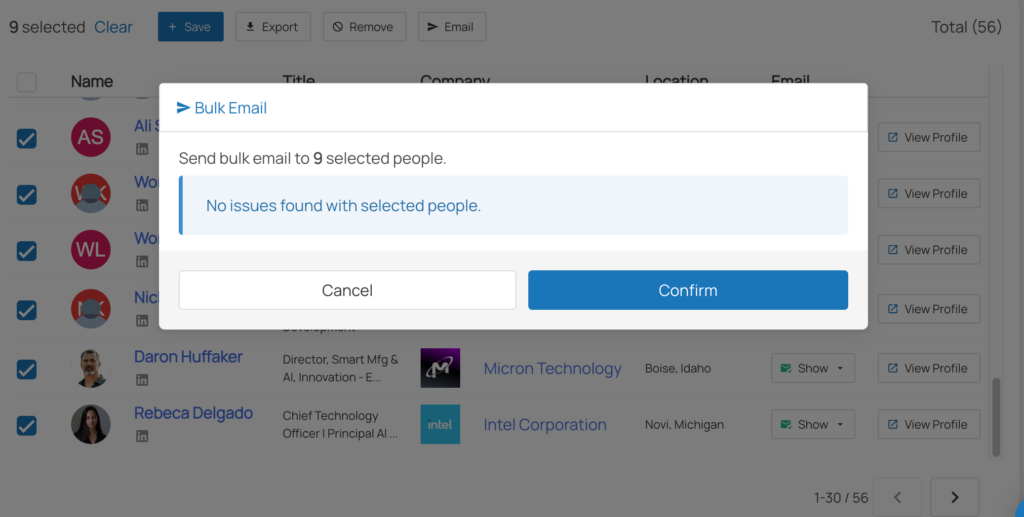The image size is (1024, 517).
Task: Click the Export button in toolbar
Action: coord(273,27)
